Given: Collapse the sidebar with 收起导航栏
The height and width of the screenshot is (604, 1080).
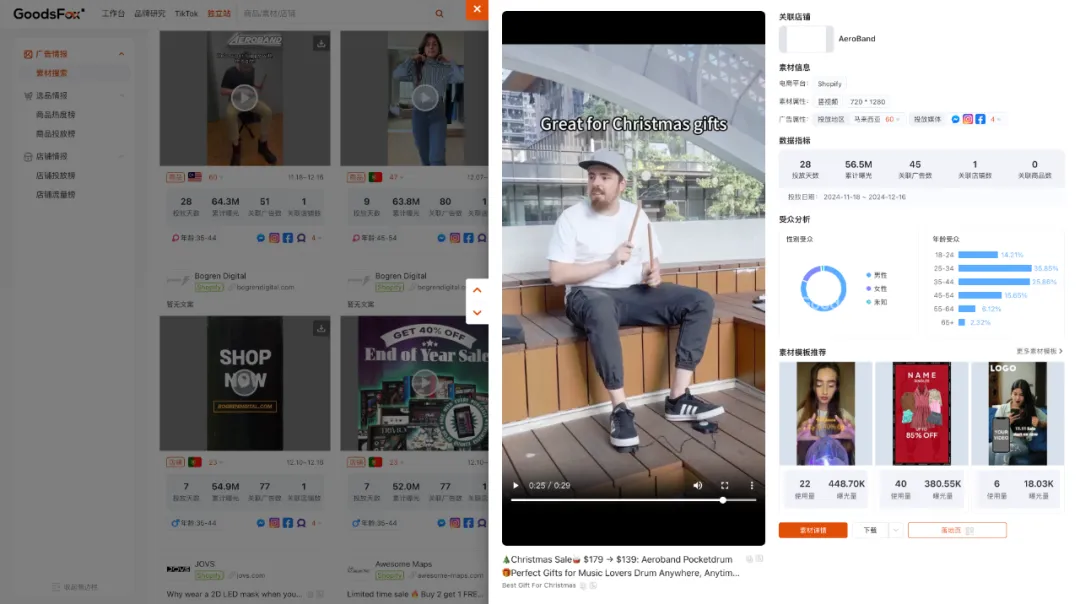Looking at the screenshot, I should (x=75, y=587).
